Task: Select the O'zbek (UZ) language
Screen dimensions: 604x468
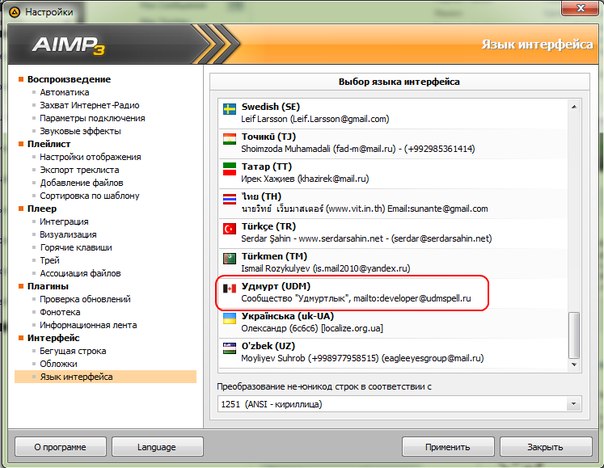Action: (392, 352)
